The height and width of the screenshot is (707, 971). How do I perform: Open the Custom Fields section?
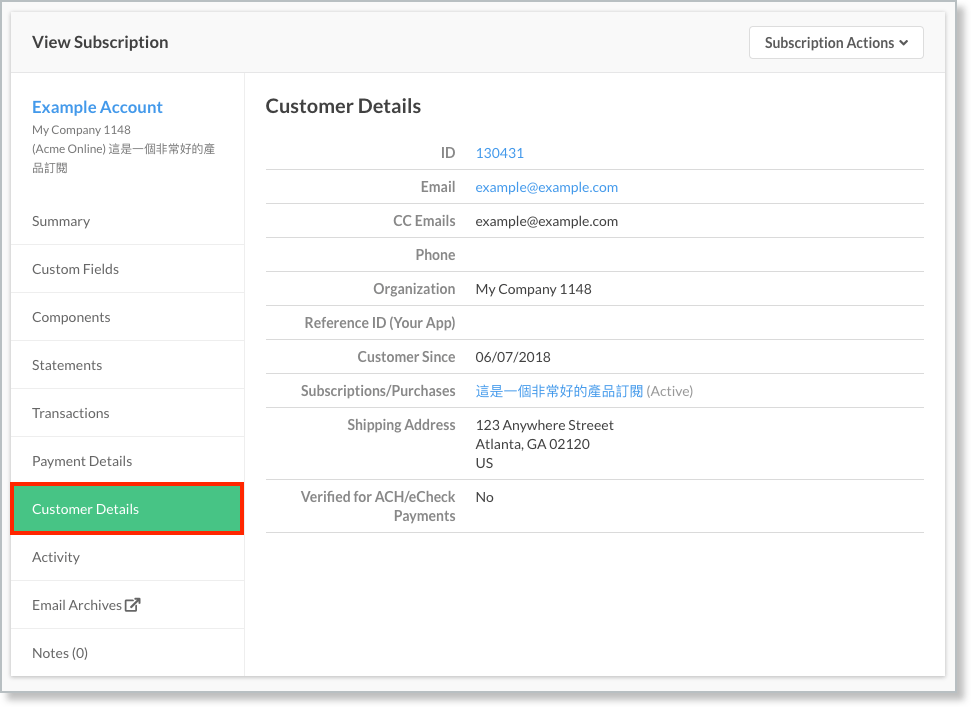click(x=75, y=268)
